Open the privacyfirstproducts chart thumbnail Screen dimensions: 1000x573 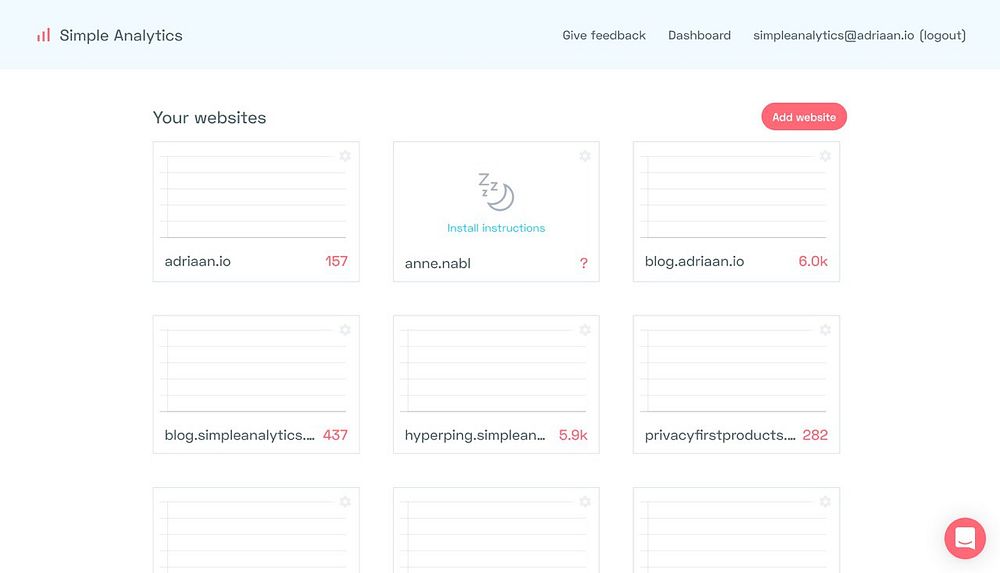click(733, 370)
